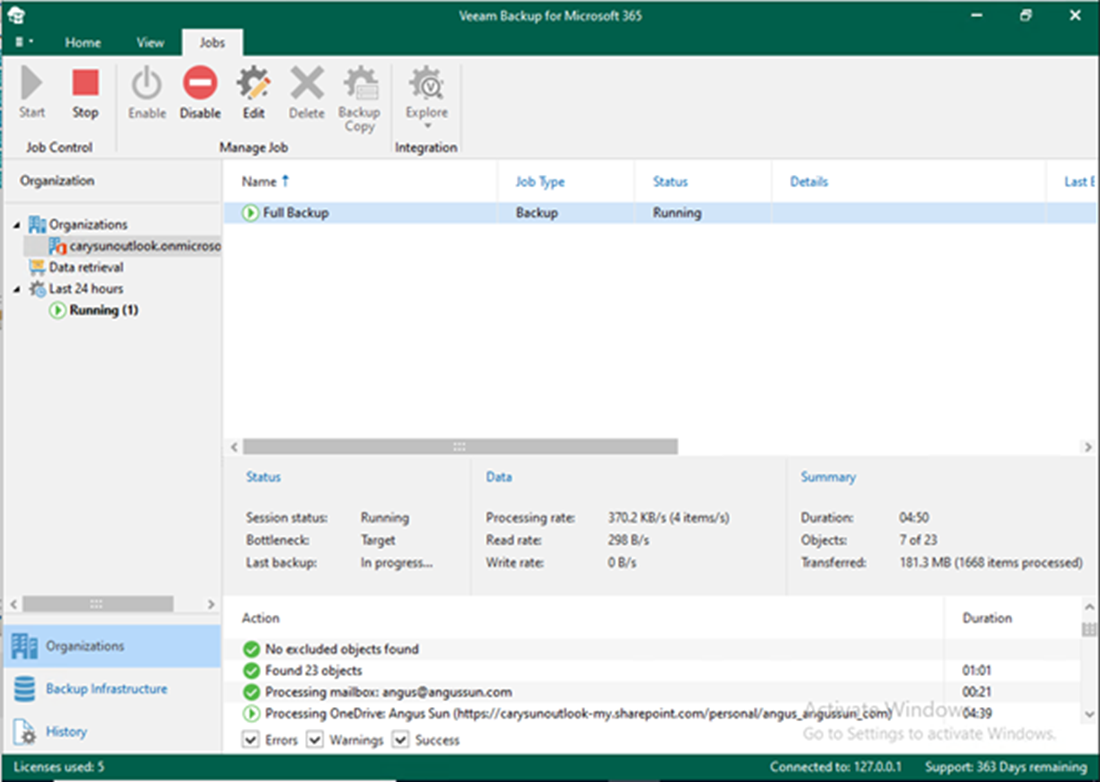The width and height of the screenshot is (1100, 782).
Task: Toggle the Errors filter checkbox
Action: coord(250,739)
